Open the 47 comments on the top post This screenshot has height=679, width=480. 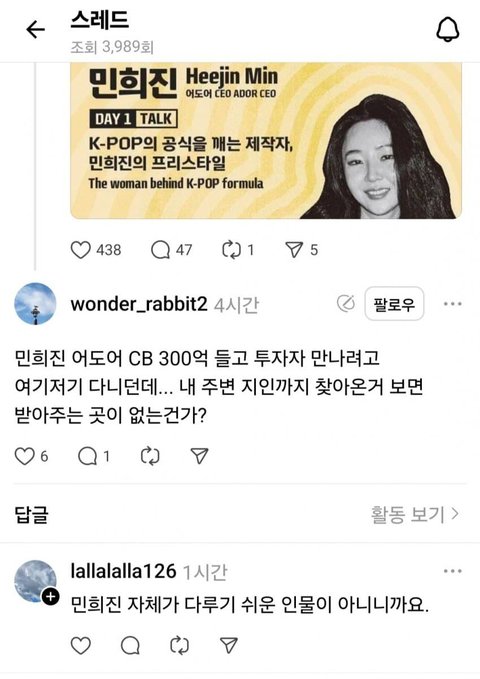point(160,250)
